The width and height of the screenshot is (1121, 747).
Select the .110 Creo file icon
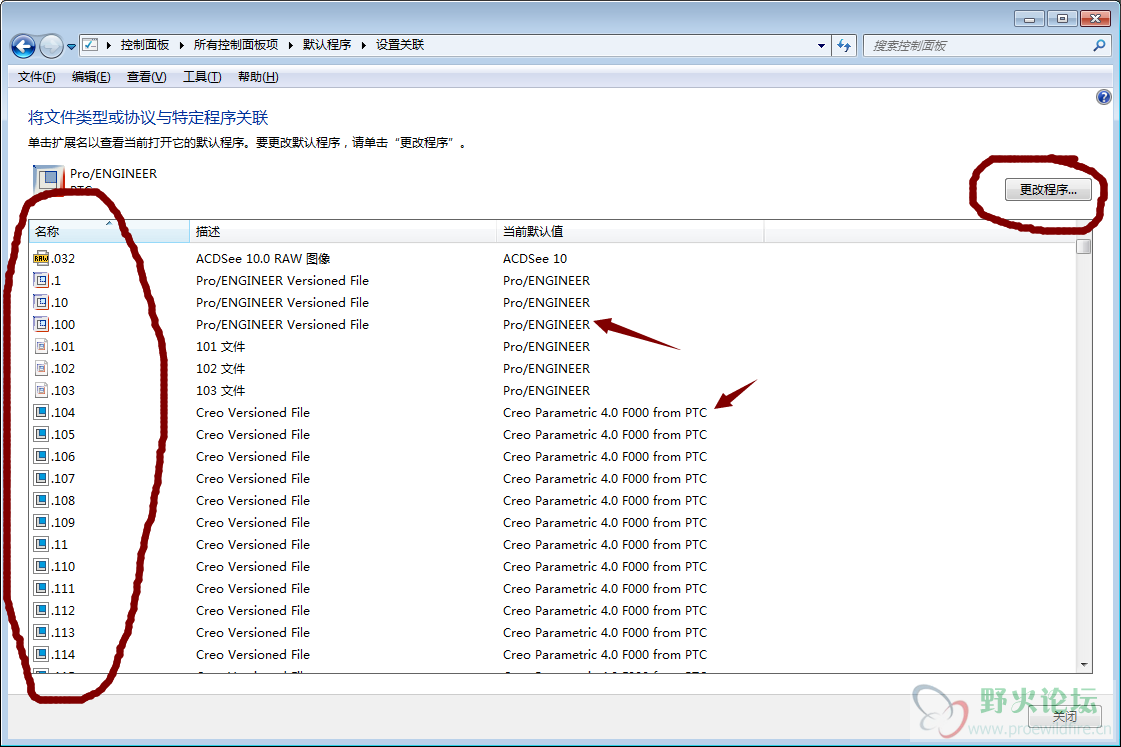tap(41, 567)
